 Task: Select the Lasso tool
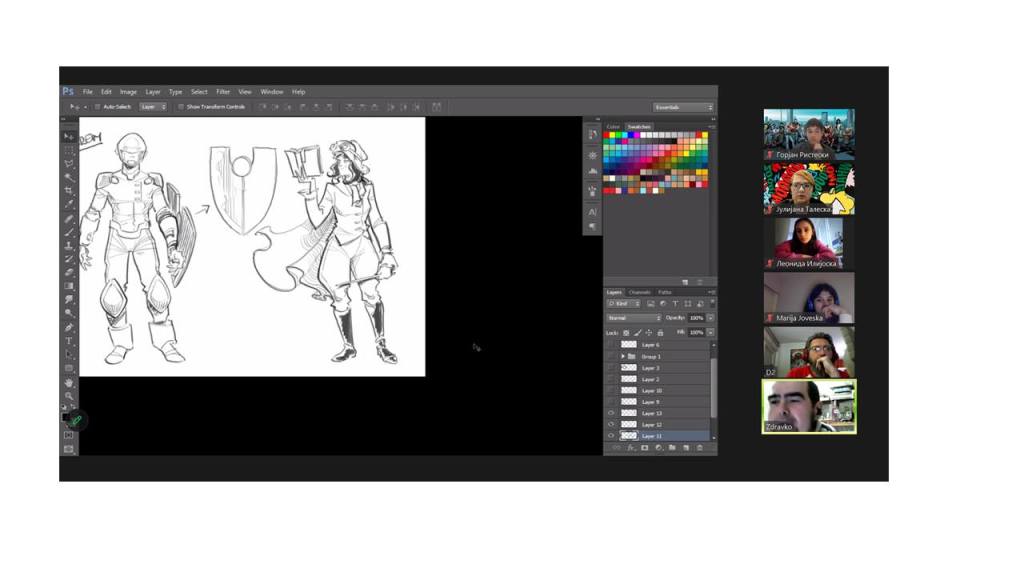pos(69,163)
